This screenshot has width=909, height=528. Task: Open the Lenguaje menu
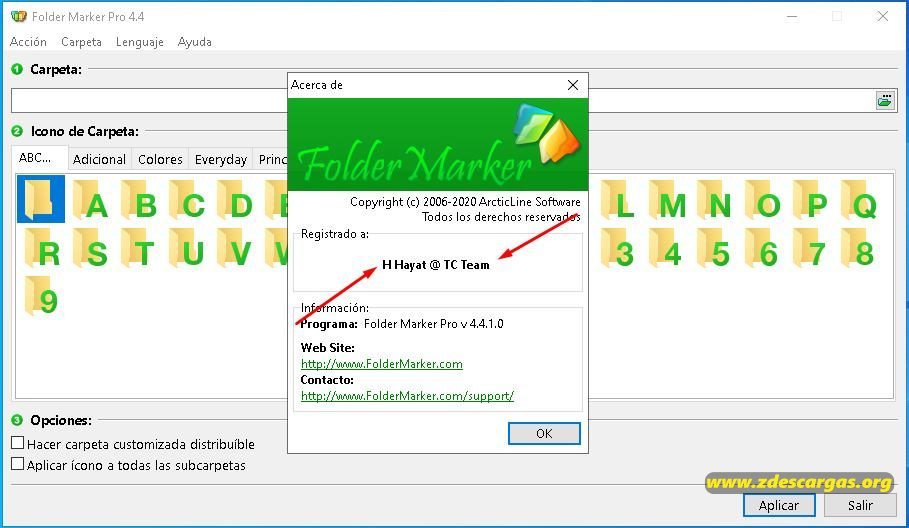[x=140, y=42]
